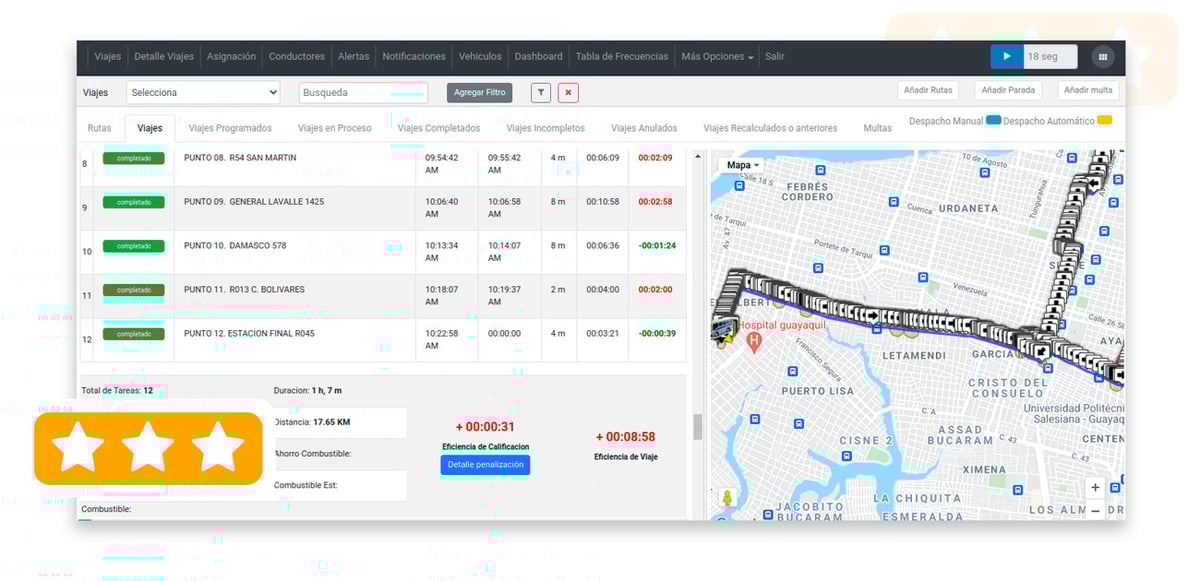The width and height of the screenshot is (1200, 581).
Task: Click the Añadir Rutas button
Action: click(928, 91)
